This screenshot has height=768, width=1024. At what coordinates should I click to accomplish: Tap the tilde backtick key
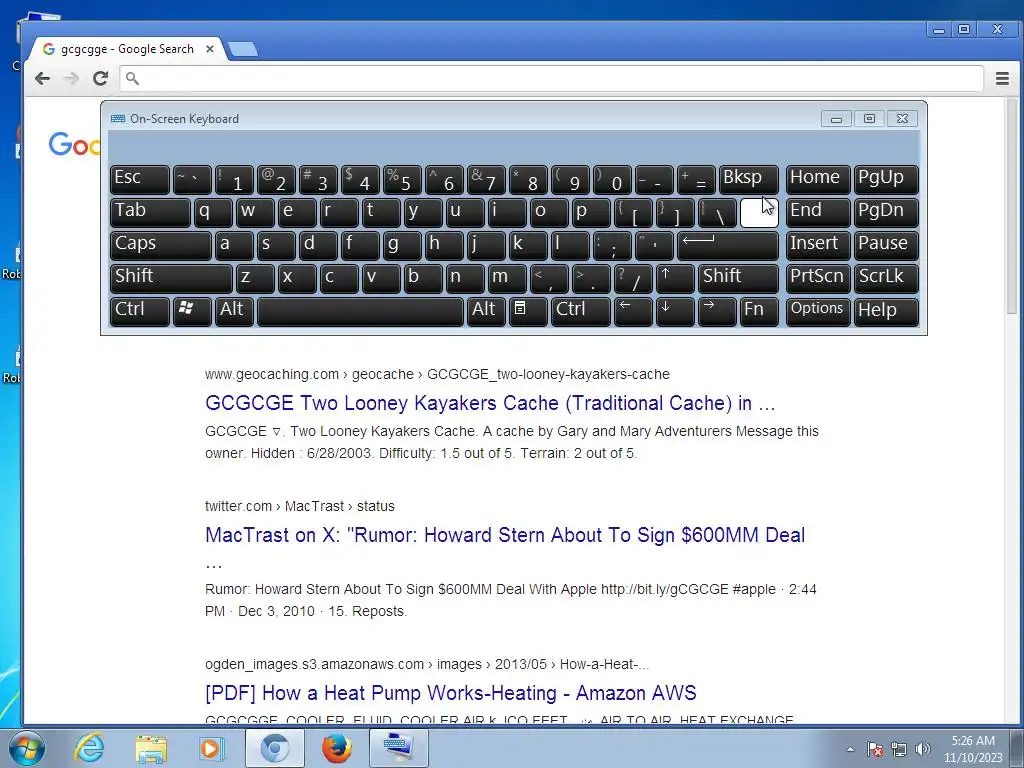click(x=192, y=179)
